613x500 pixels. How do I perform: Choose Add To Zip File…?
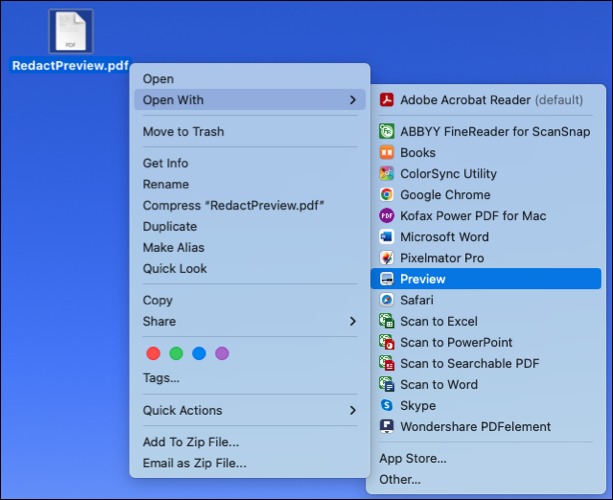249,442
